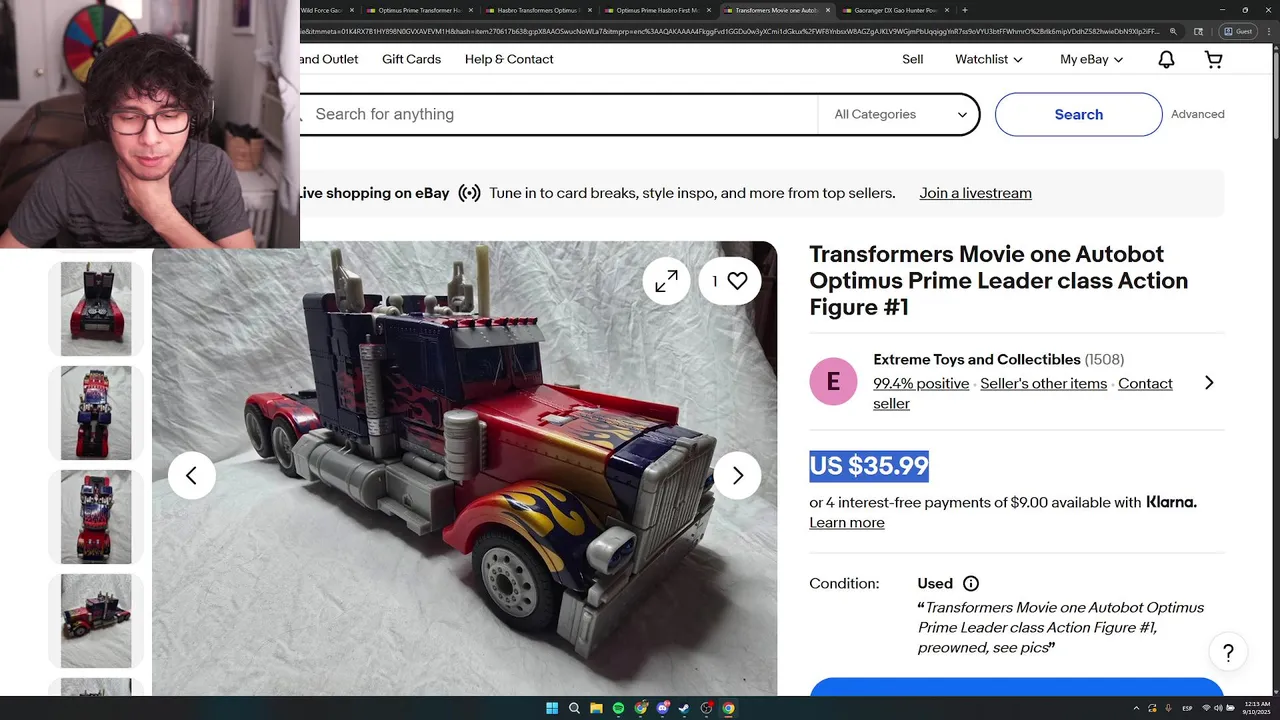Open Spotify from the taskbar
Viewport: 1280px width, 720px height.
click(618, 708)
